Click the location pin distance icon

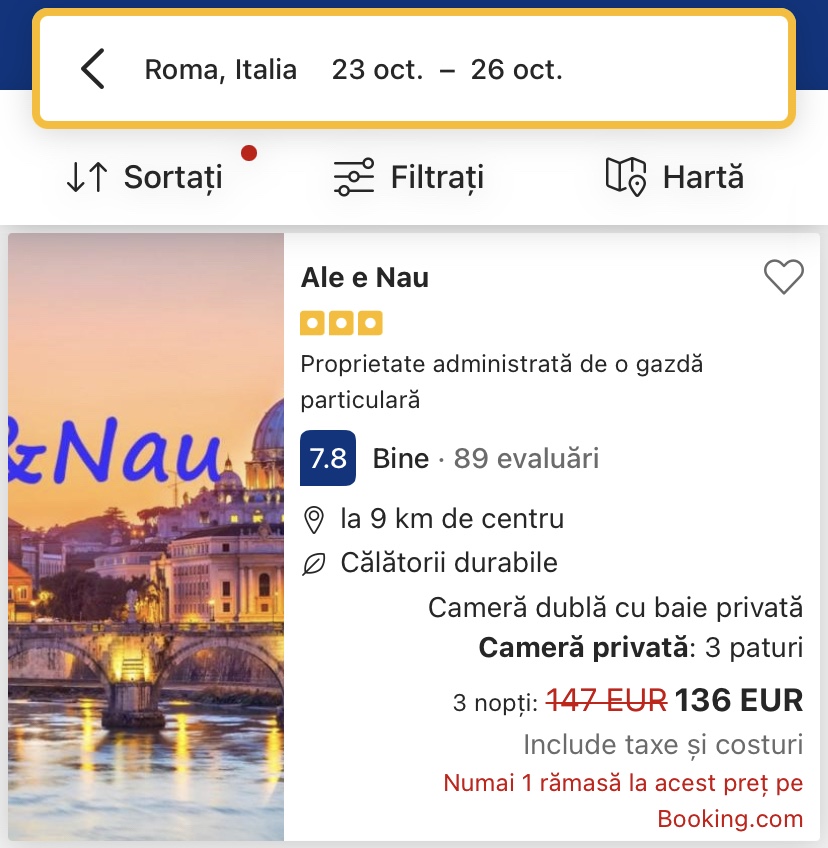tap(314, 520)
